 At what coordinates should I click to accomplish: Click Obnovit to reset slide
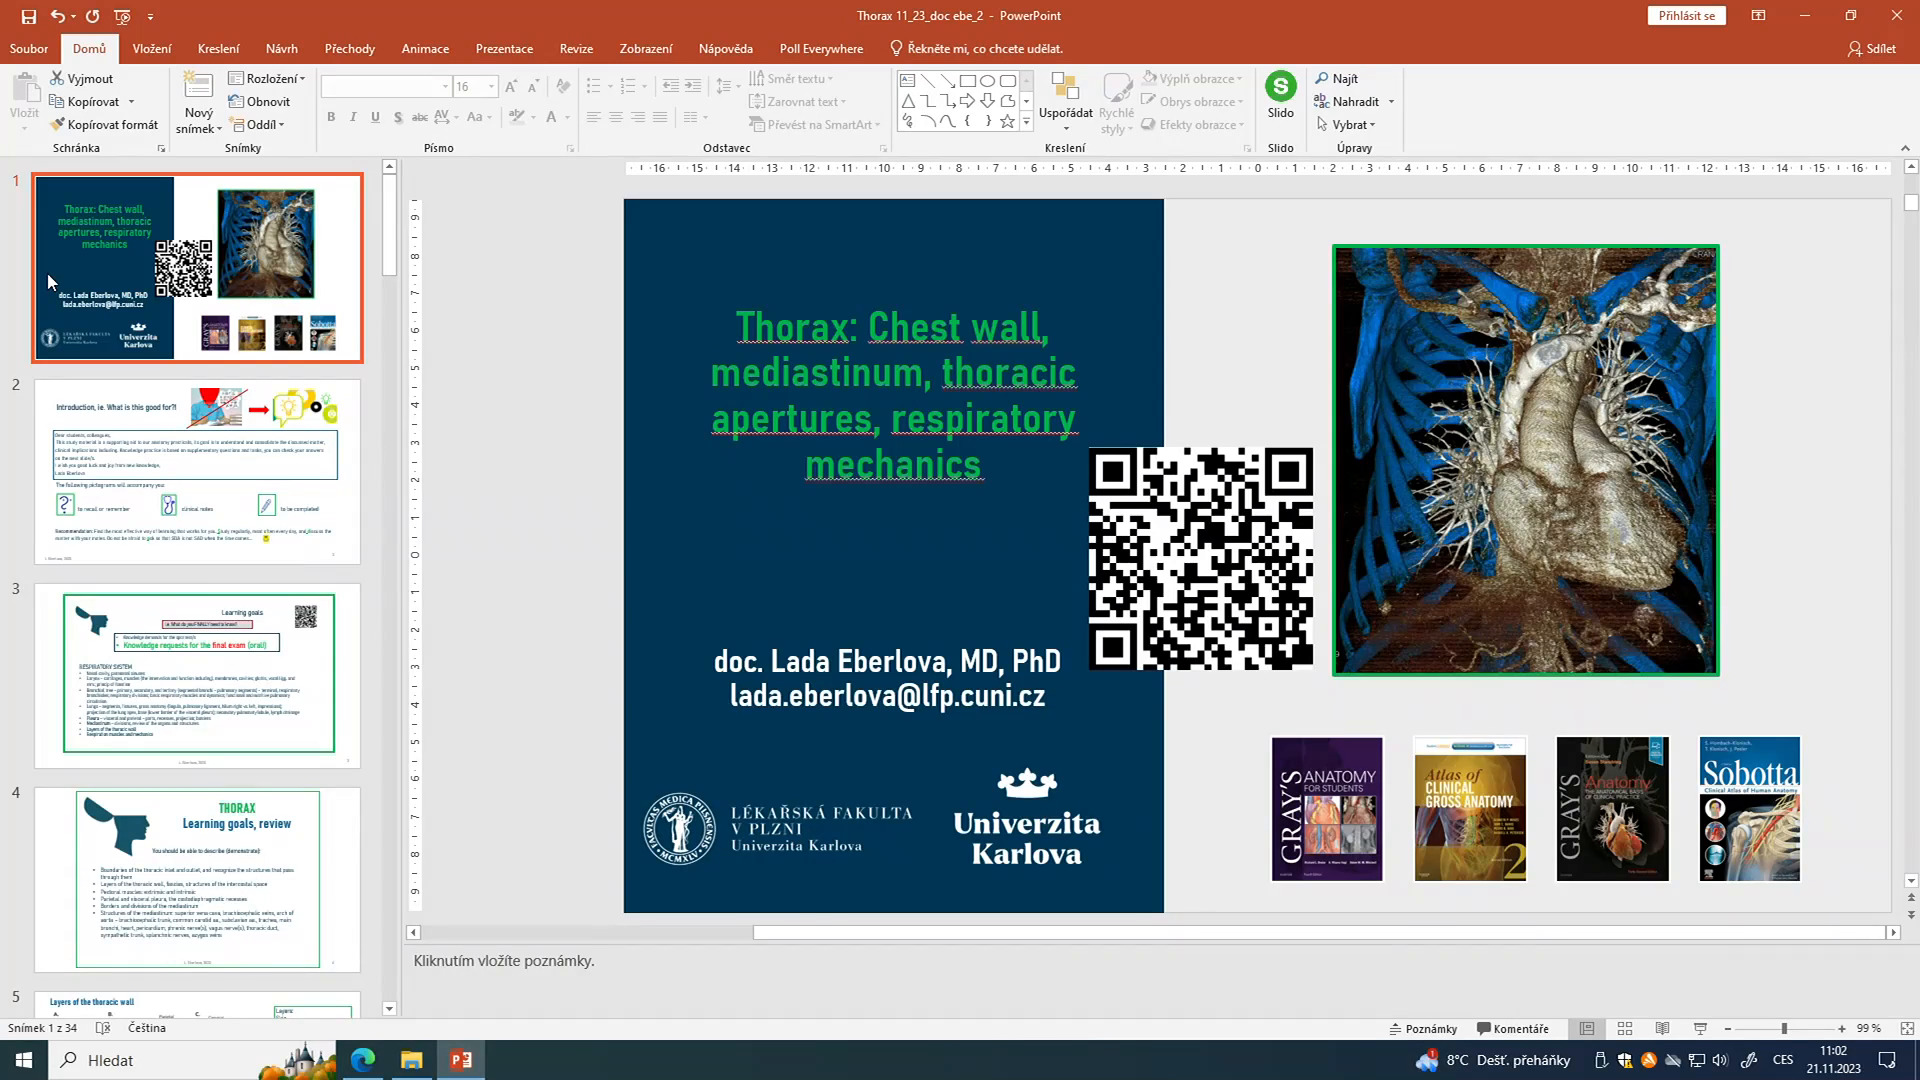[259, 102]
